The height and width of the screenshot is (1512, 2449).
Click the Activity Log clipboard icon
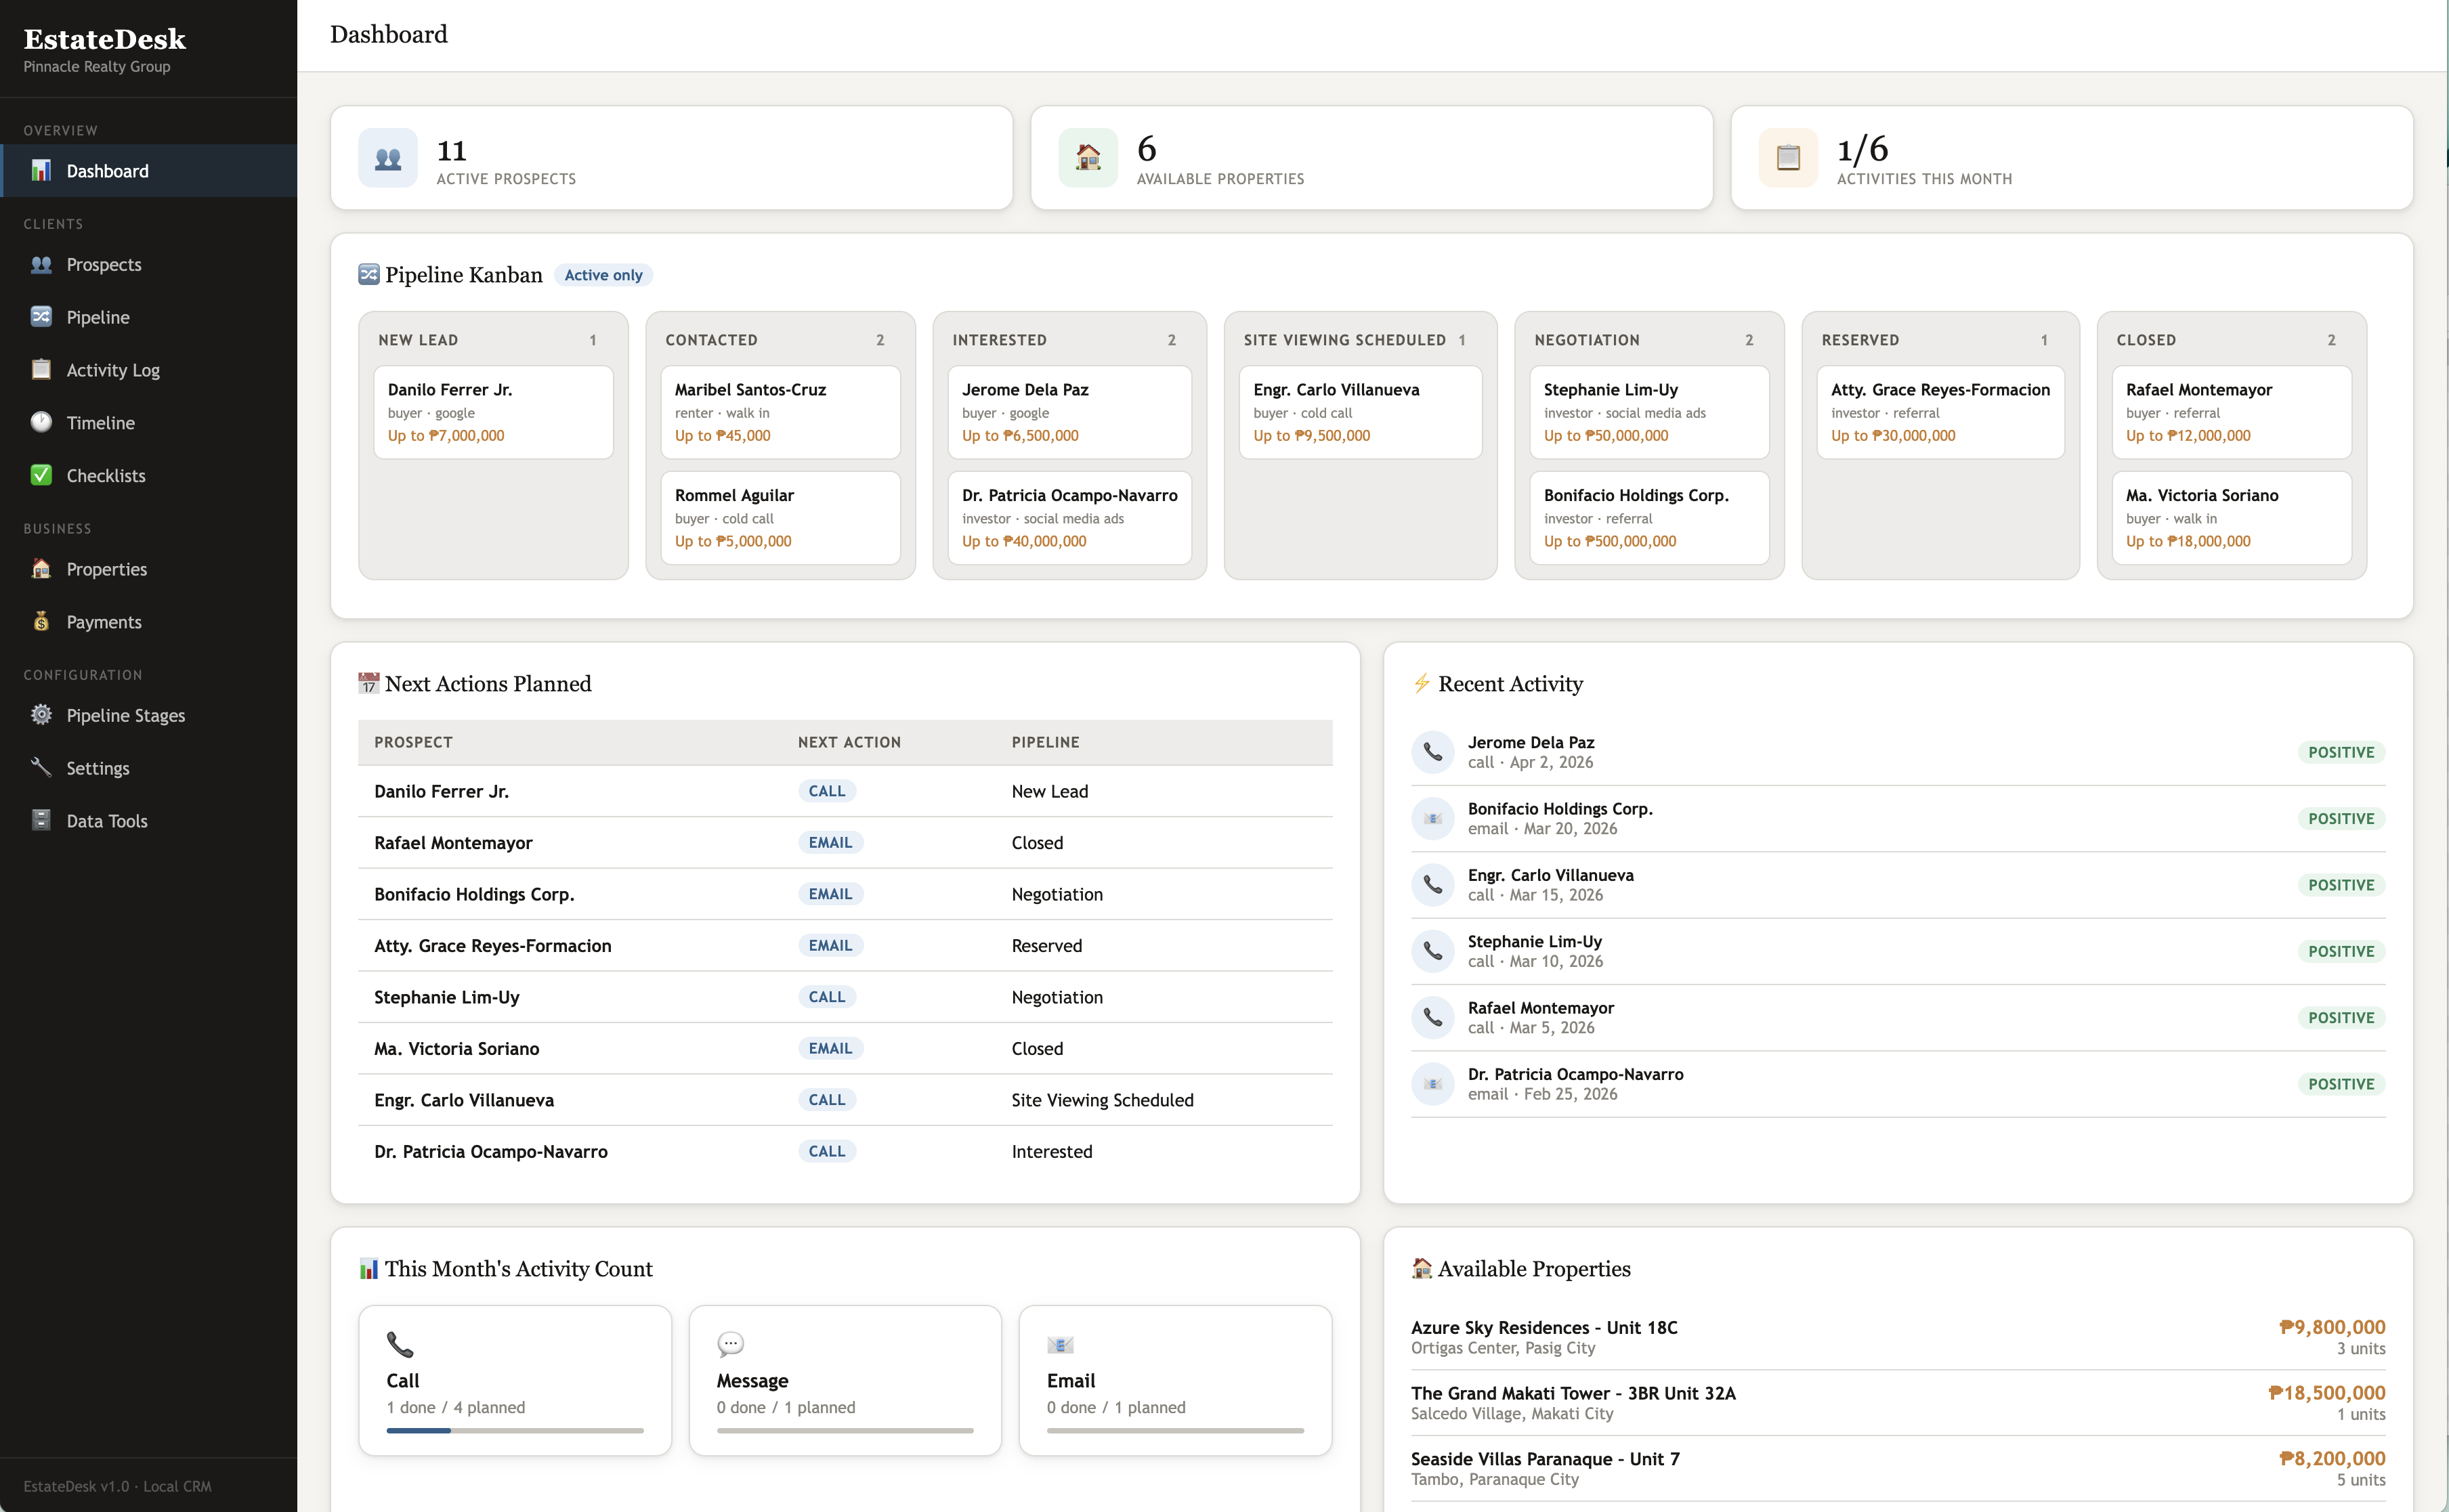(41, 370)
